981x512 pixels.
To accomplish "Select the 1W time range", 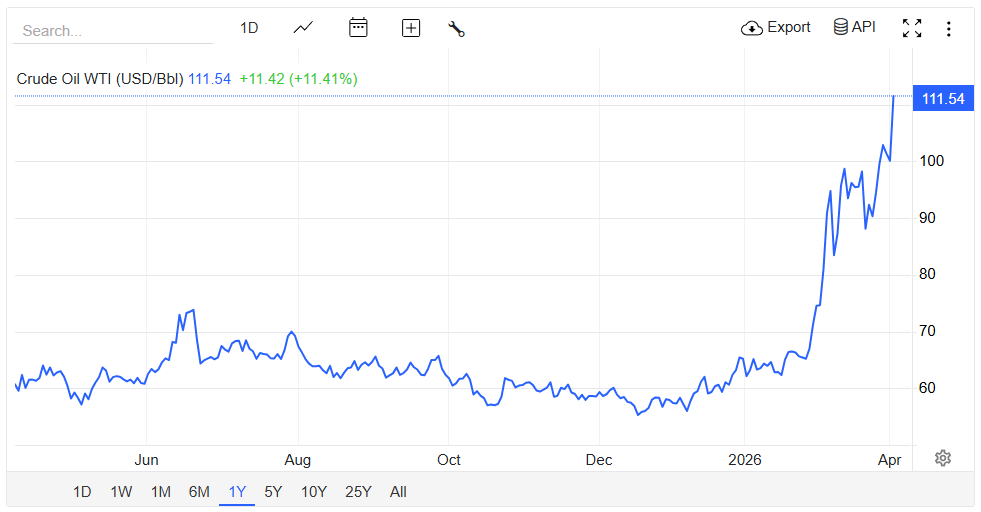I will click(121, 491).
